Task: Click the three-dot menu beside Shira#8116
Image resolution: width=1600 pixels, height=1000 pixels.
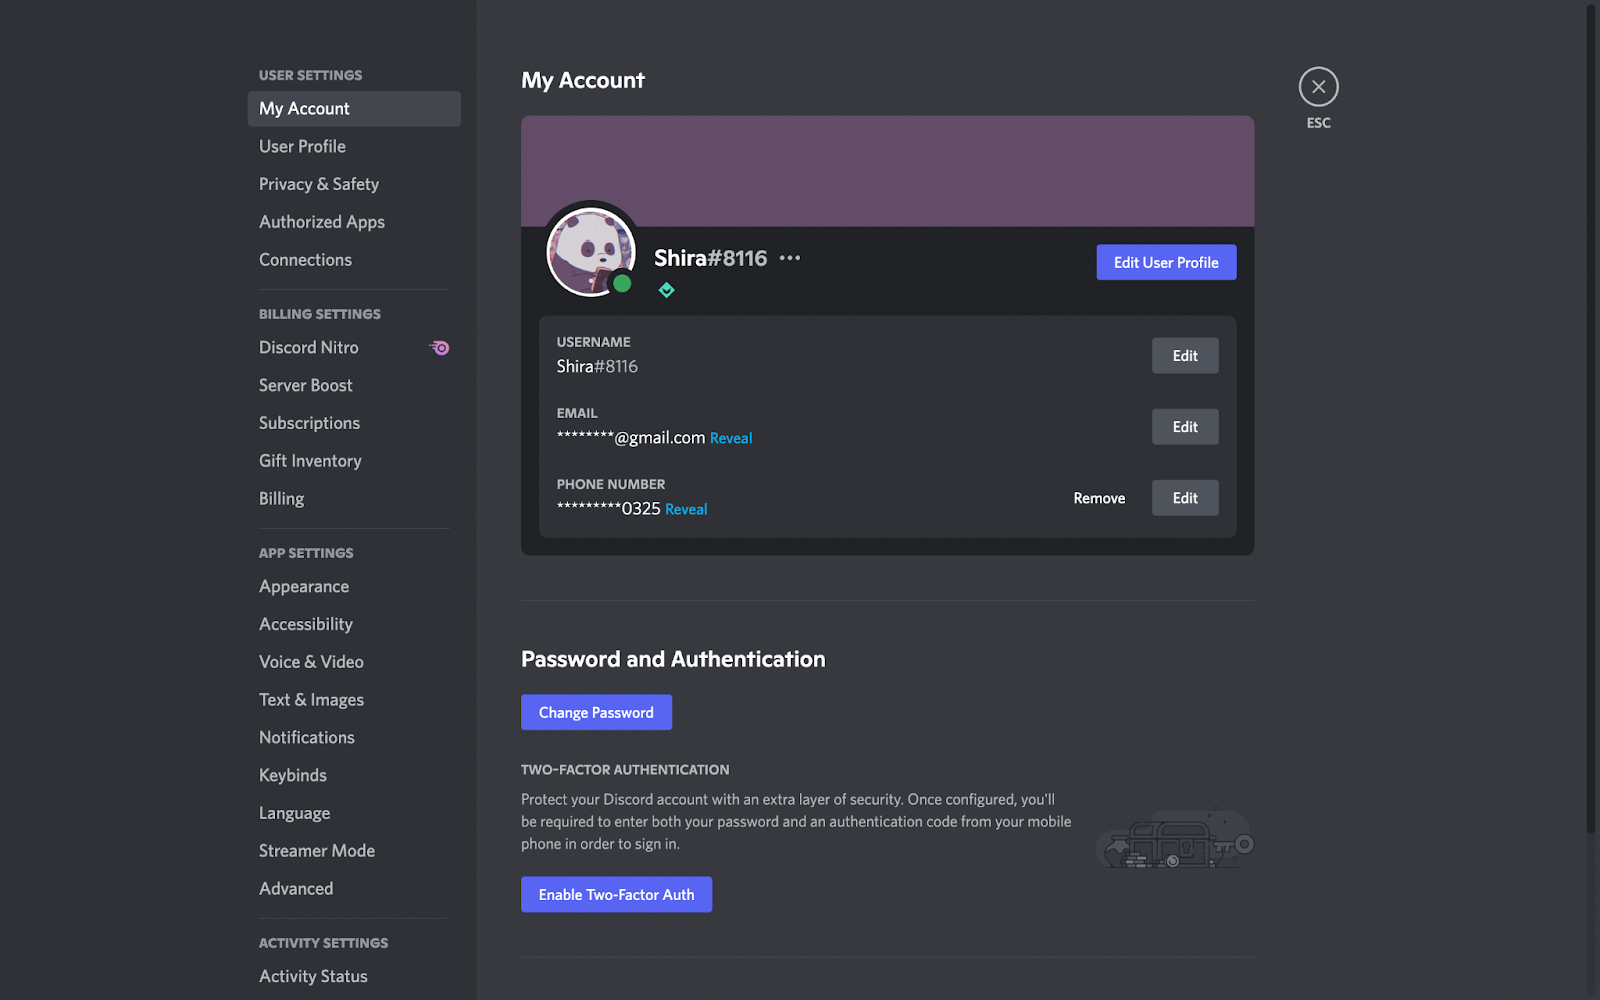Action: coord(790,258)
